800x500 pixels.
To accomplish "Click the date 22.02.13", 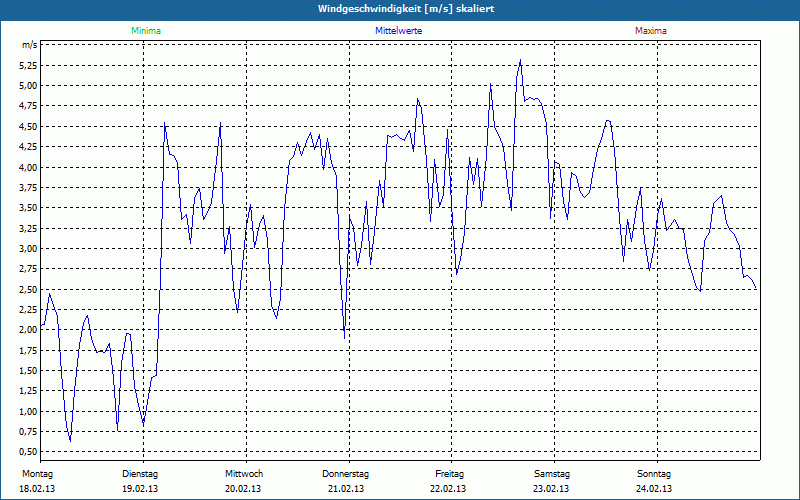I will coord(448,489).
